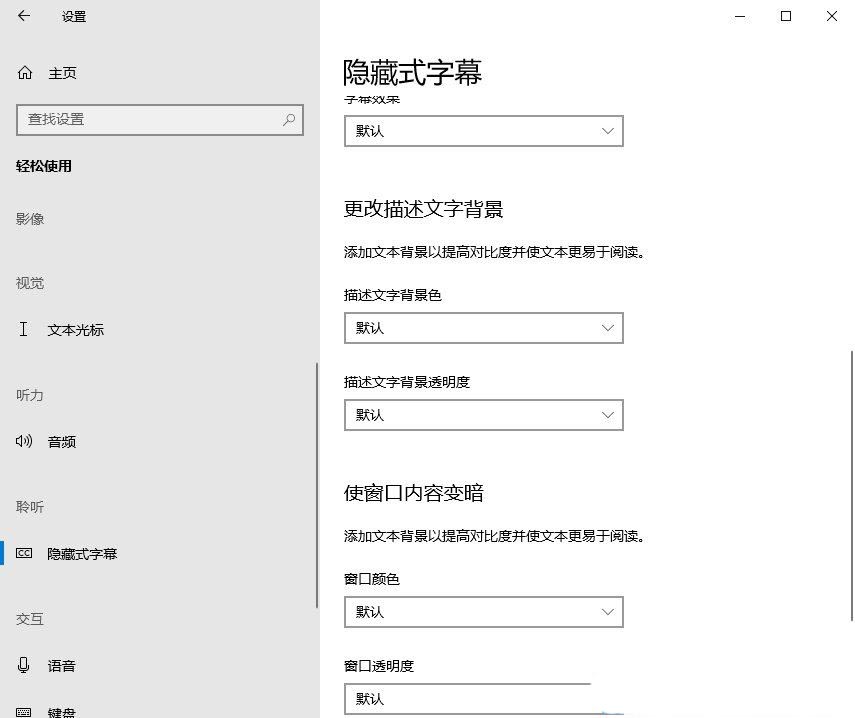This screenshot has width=855, height=718.
Task: Click the 音频 speaker icon
Action: (x=25, y=441)
